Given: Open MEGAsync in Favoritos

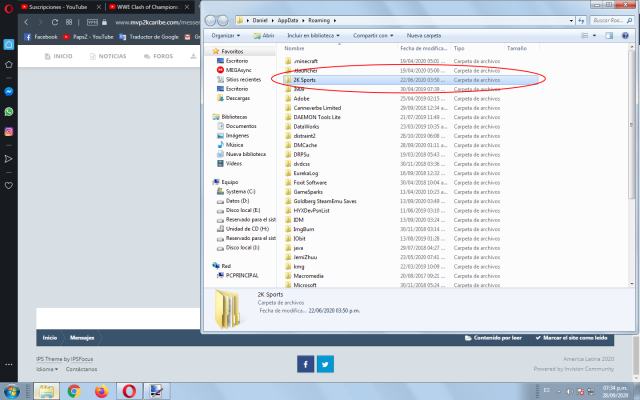Looking at the screenshot, I should pos(238,70).
